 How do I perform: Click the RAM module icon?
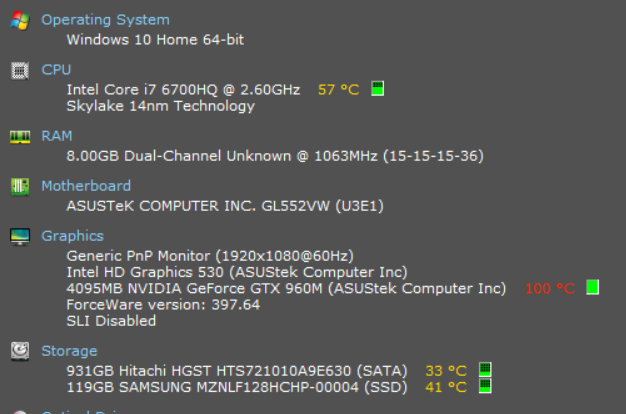(x=19, y=136)
